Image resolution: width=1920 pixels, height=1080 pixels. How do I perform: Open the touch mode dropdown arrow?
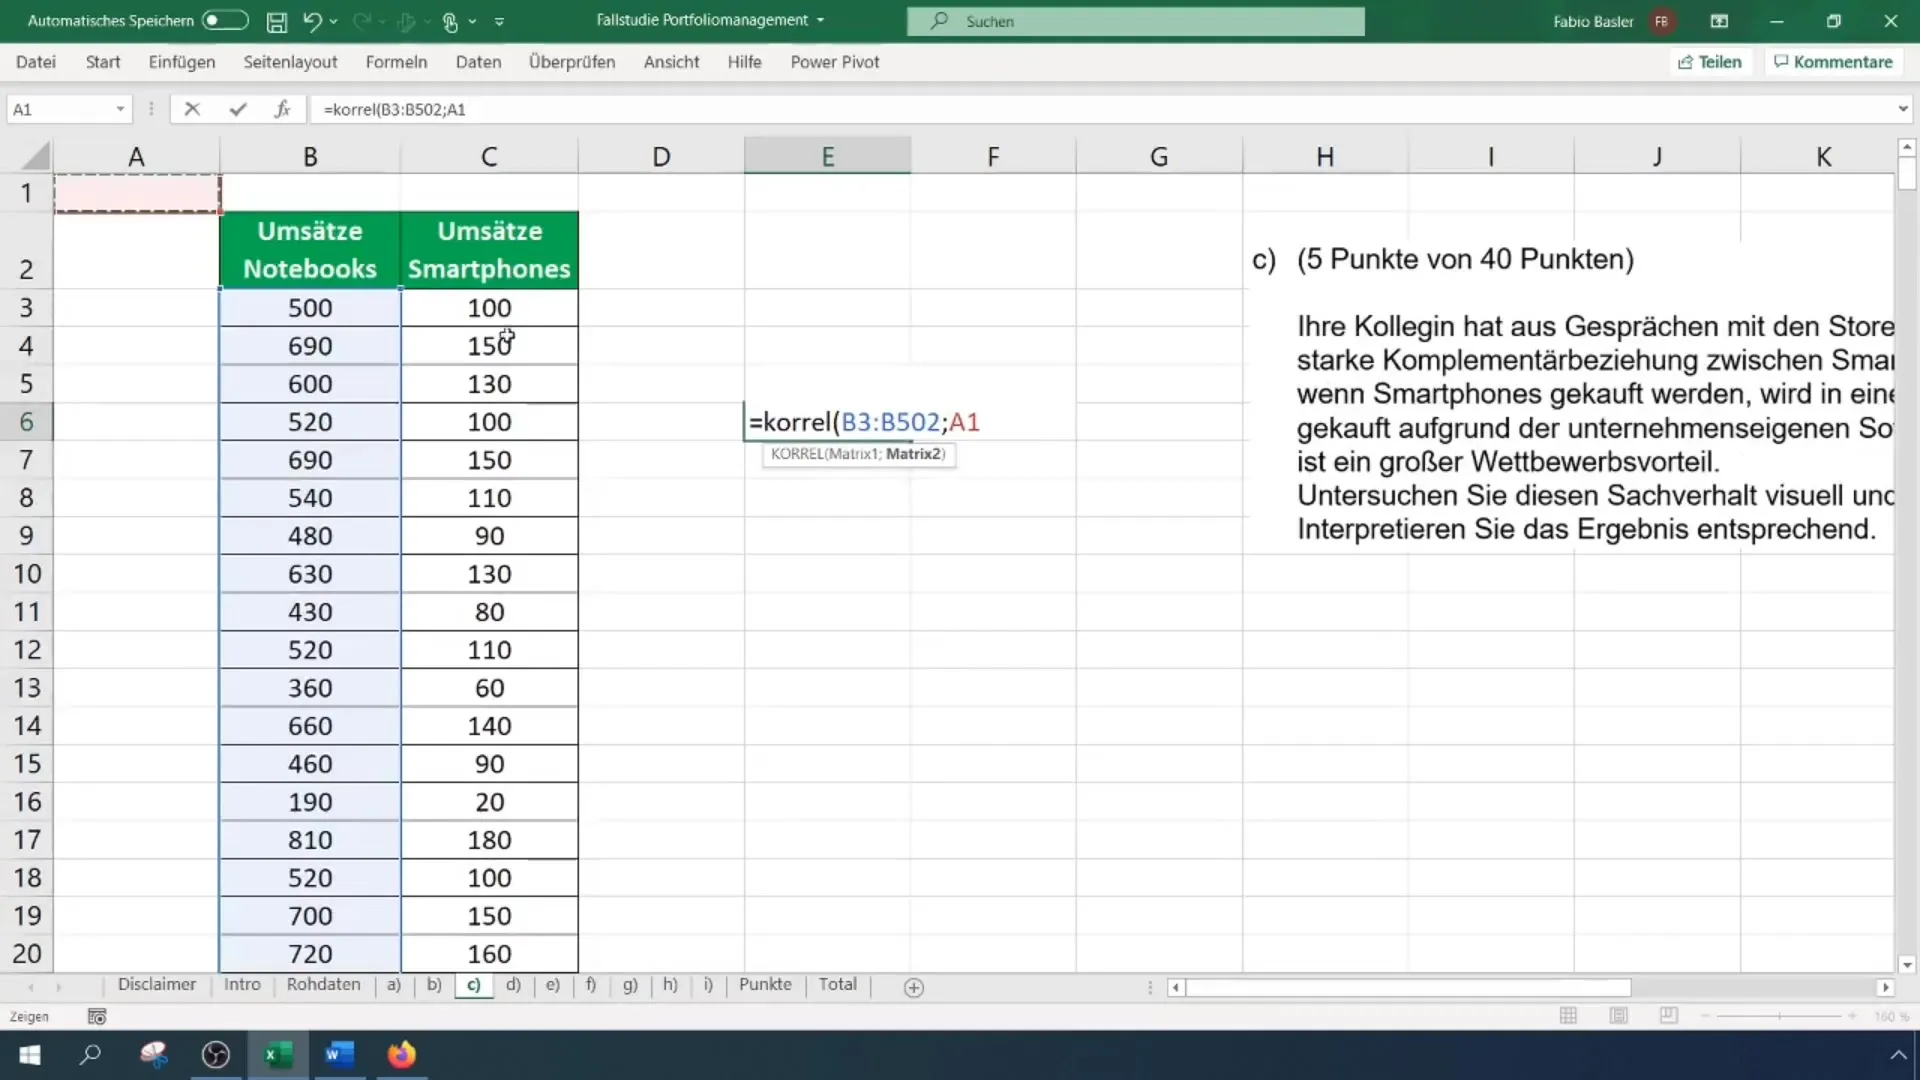pos(473,21)
